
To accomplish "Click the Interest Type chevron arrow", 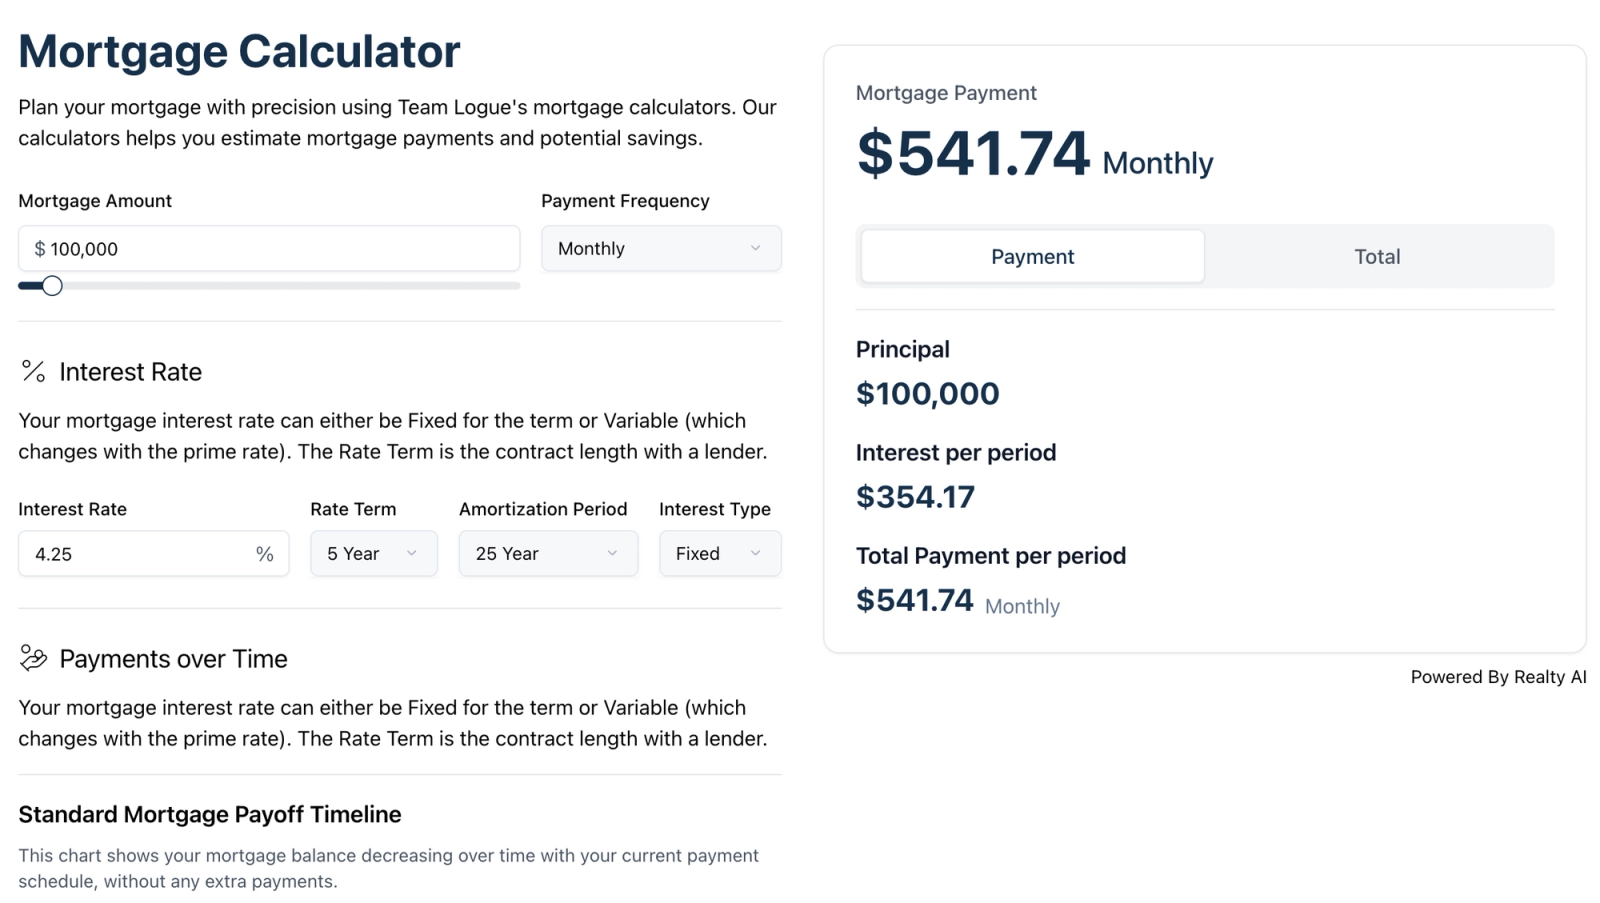I will coord(756,553).
